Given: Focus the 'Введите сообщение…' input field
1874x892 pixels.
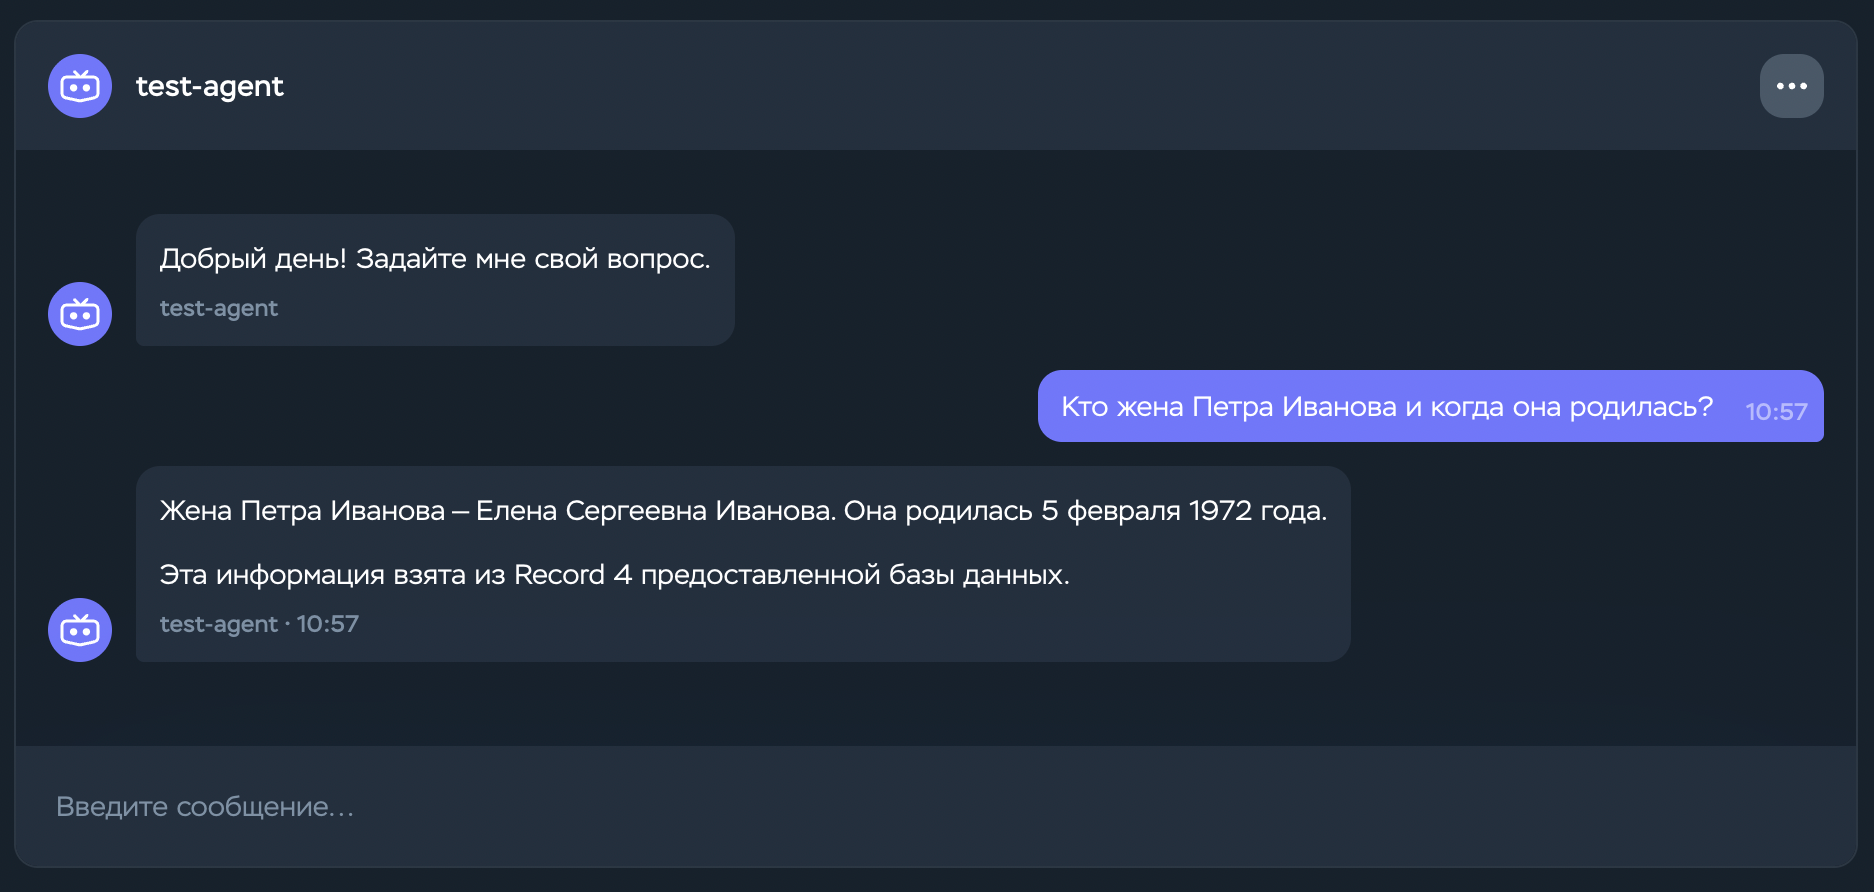Looking at the screenshot, I should (x=936, y=806).
